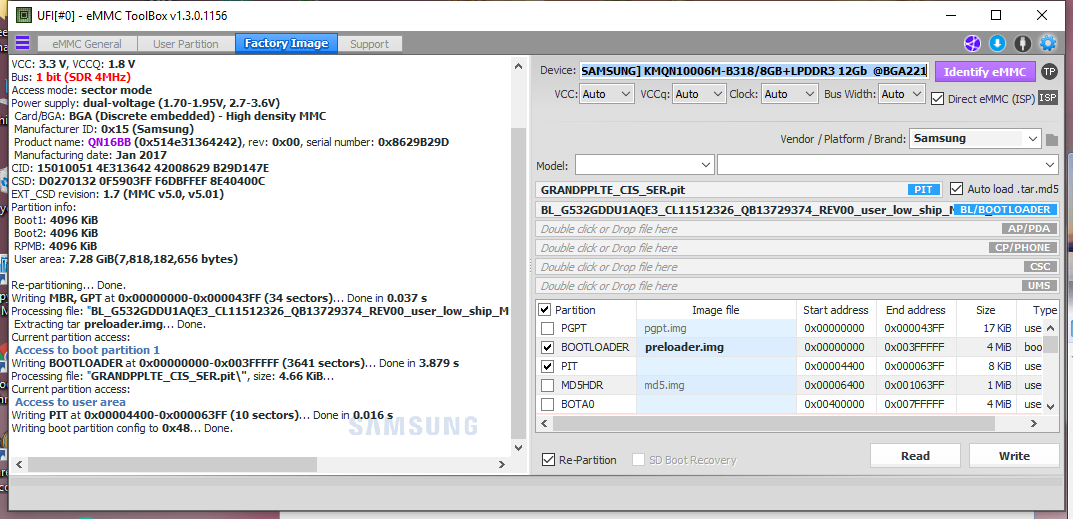Click the CSC badge
The height and width of the screenshot is (519, 1073).
point(1039,267)
